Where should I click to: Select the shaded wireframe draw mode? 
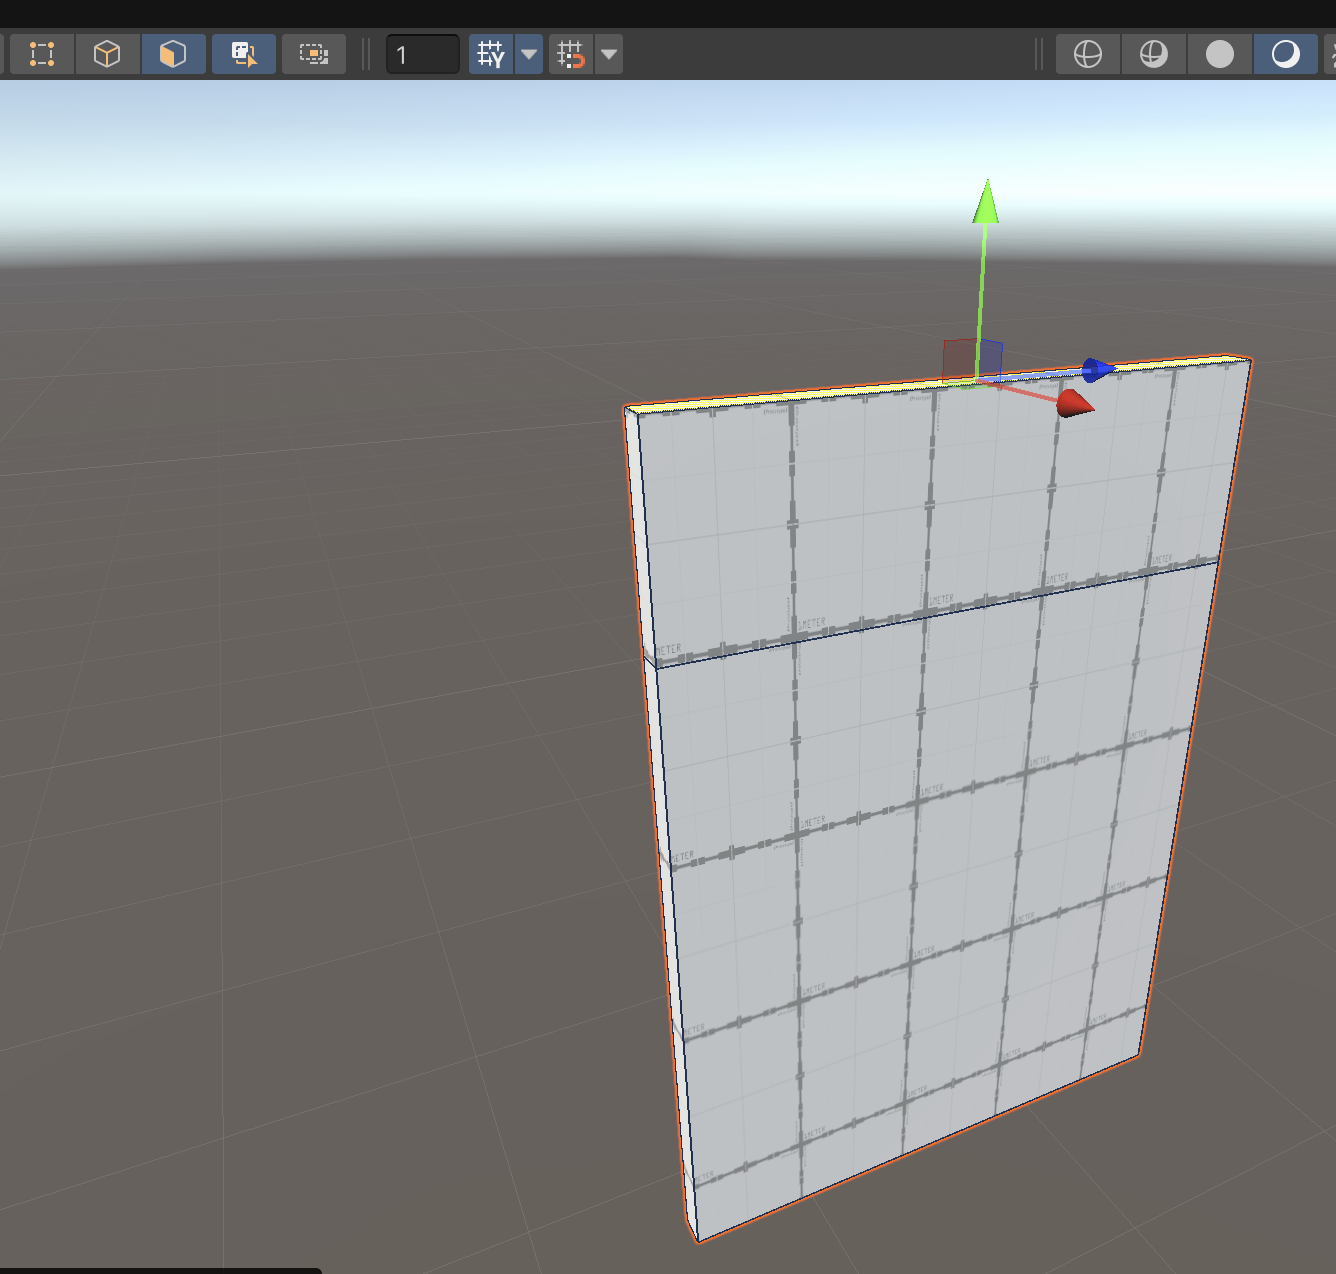(x=1154, y=54)
